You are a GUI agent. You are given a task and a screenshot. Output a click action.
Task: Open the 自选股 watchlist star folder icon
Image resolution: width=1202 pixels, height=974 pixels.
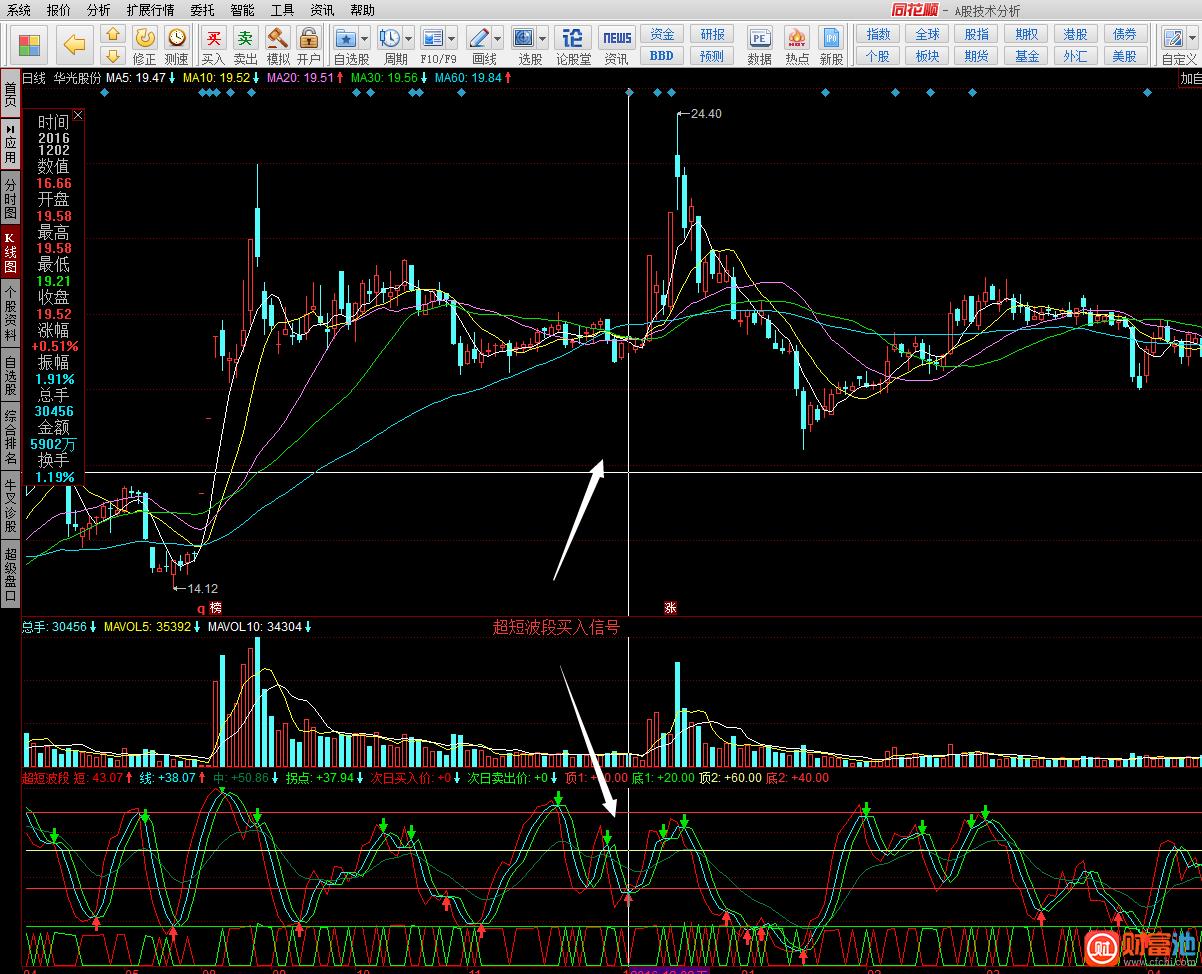pyautogui.click(x=346, y=38)
